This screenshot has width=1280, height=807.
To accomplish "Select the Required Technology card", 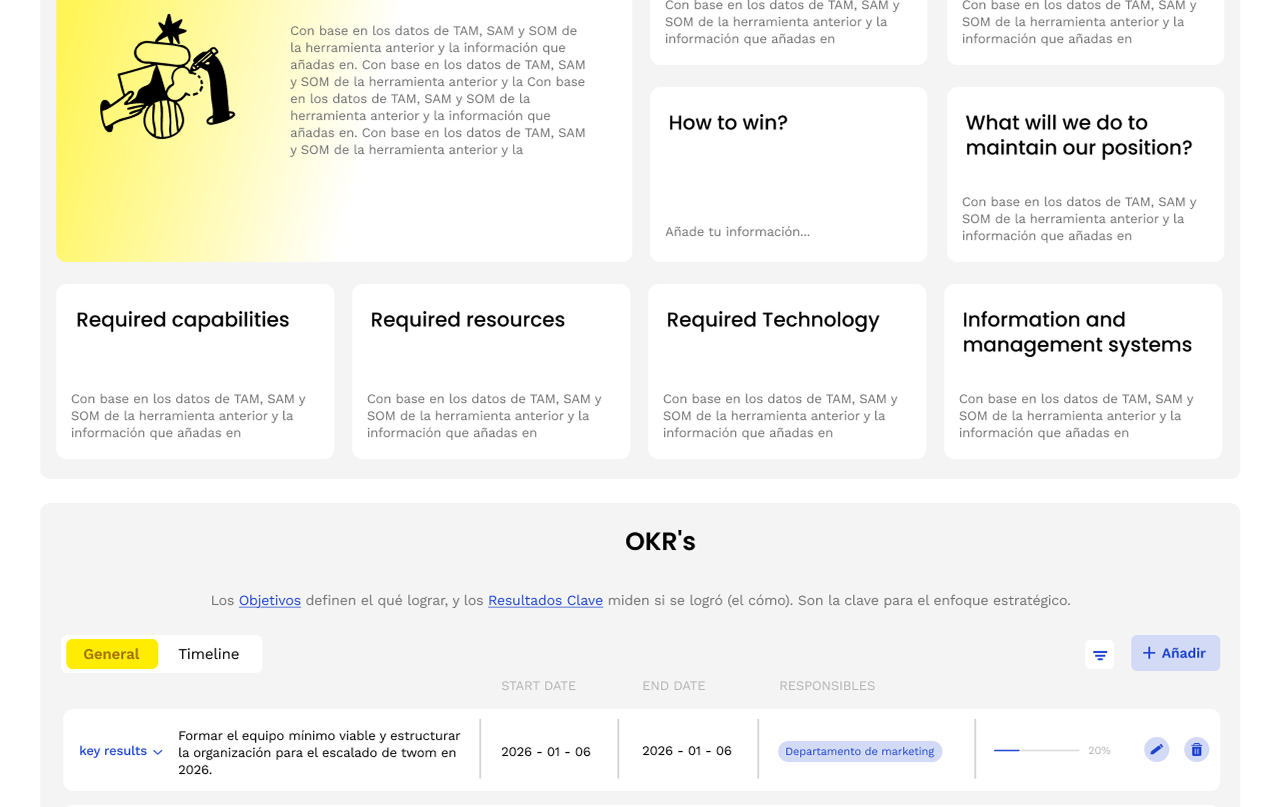I will [787, 371].
